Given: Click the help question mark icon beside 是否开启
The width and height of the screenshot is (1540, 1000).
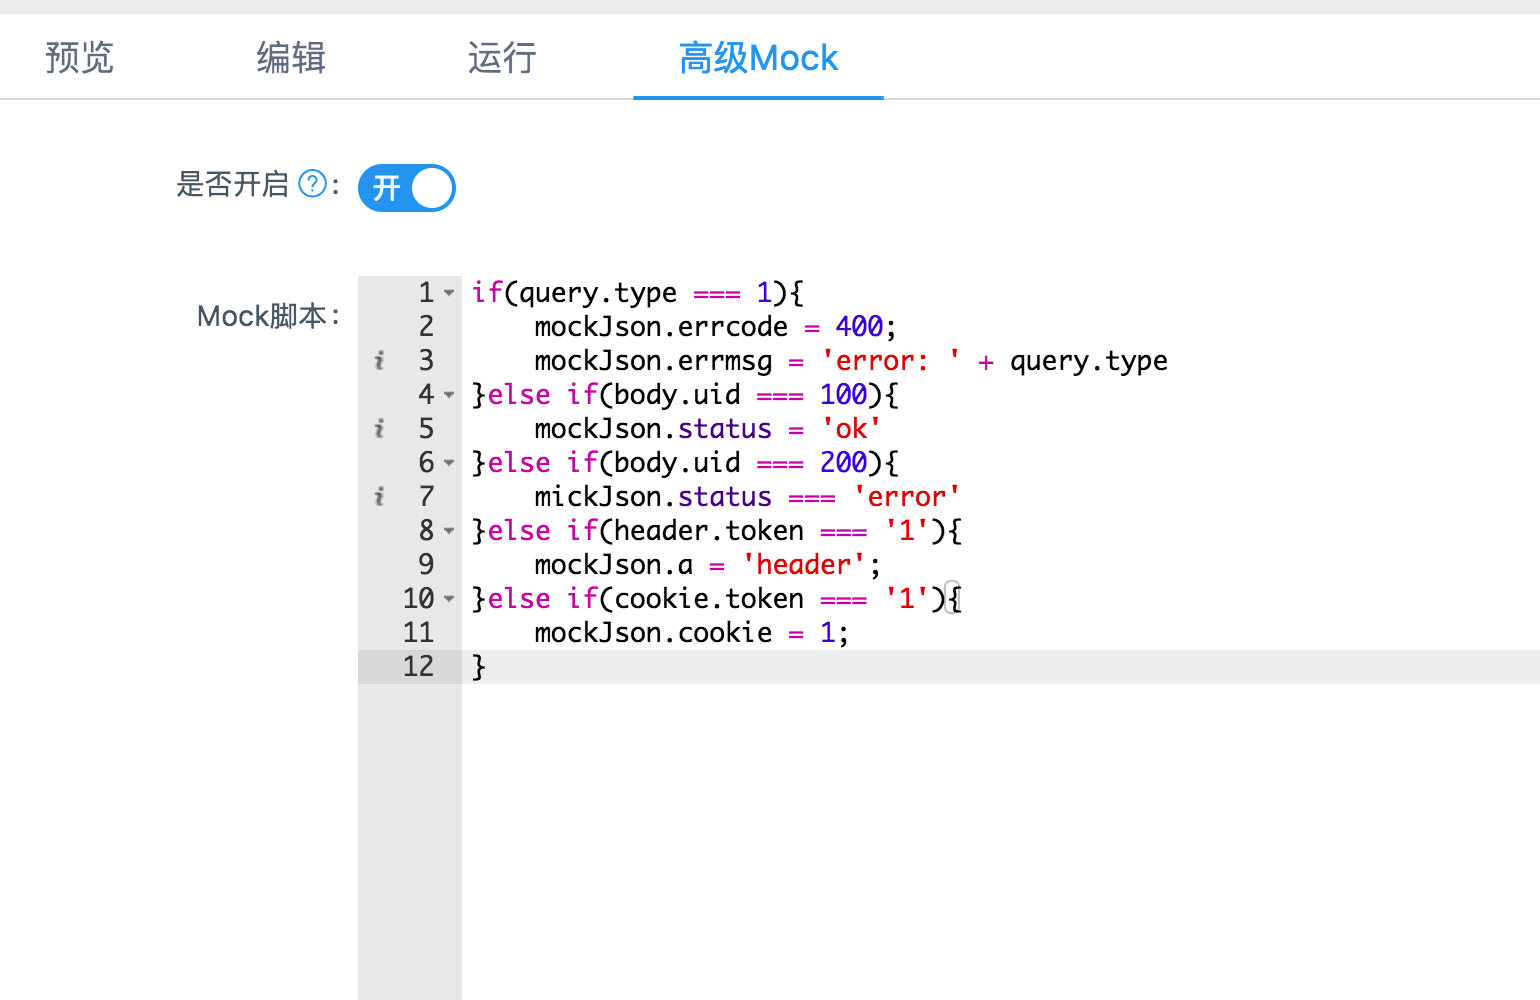Looking at the screenshot, I should 313,184.
